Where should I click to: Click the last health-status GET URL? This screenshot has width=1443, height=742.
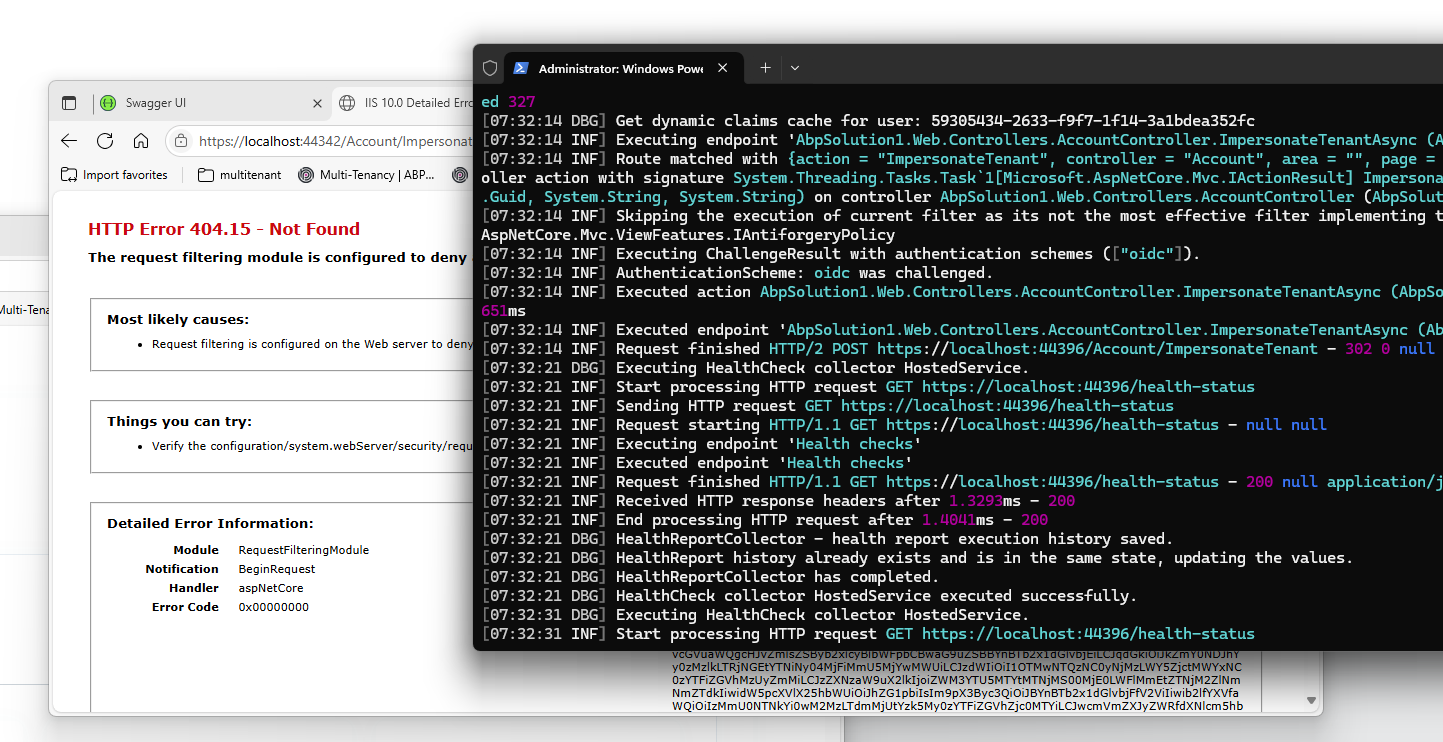coord(1088,634)
